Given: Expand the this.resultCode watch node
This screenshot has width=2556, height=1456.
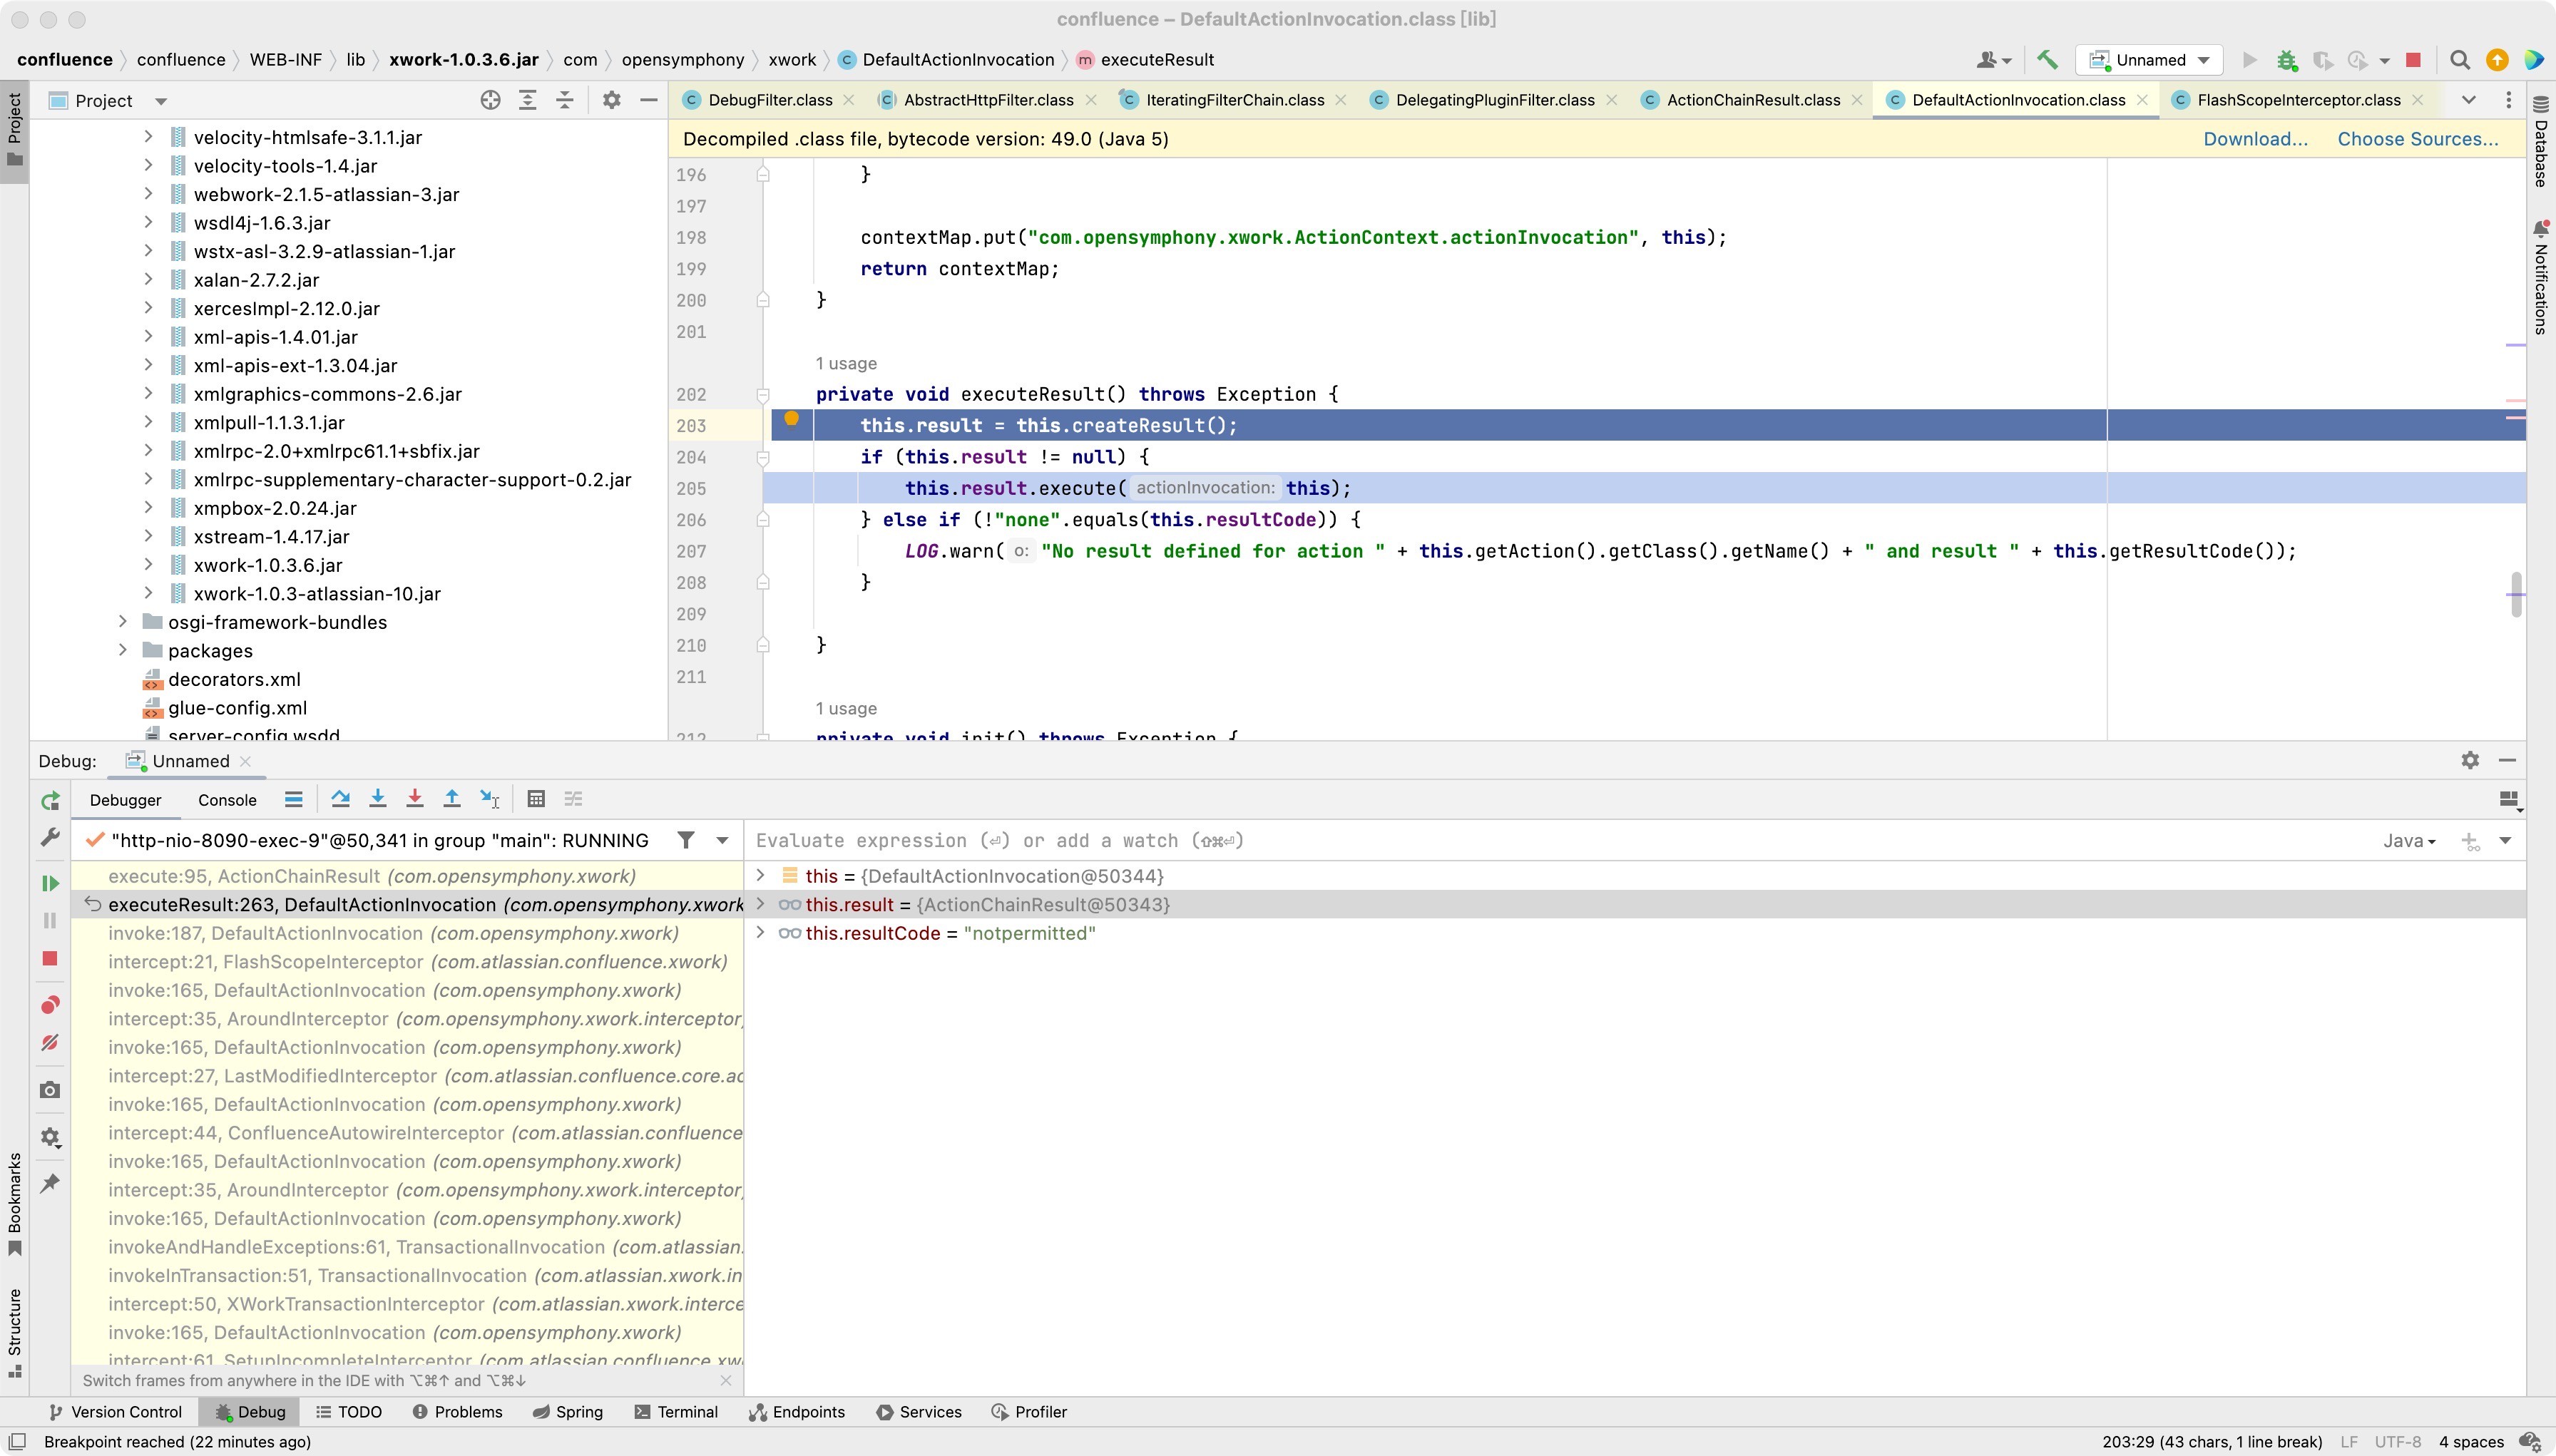Looking at the screenshot, I should [760, 933].
